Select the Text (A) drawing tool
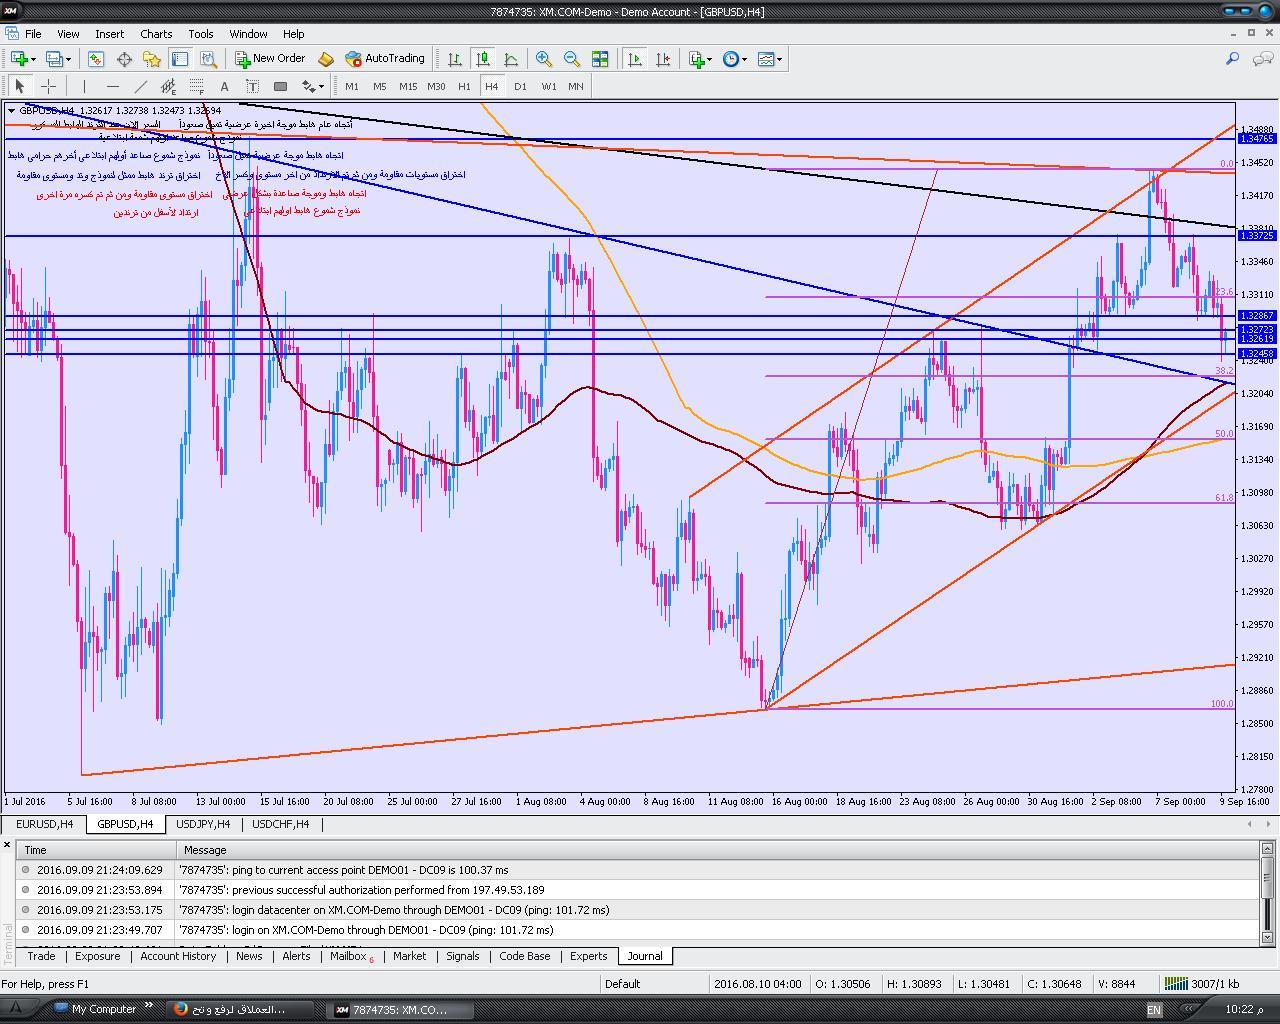The height and width of the screenshot is (1024, 1280). 224,86
